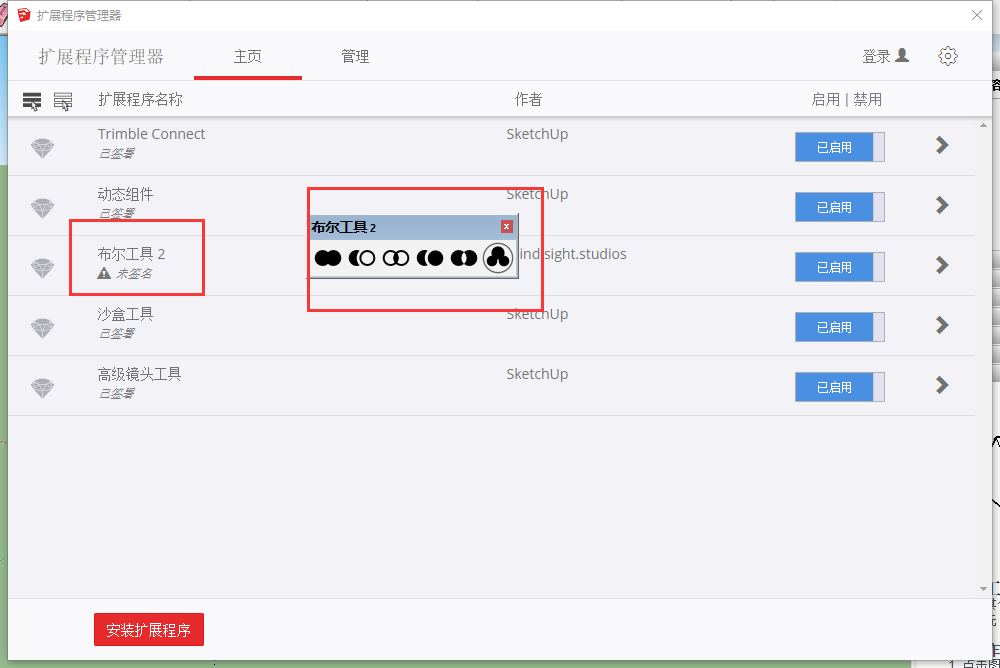Select the Trimble Connect extension name
The width and height of the screenshot is (1000, 668).
click(151, 134)
